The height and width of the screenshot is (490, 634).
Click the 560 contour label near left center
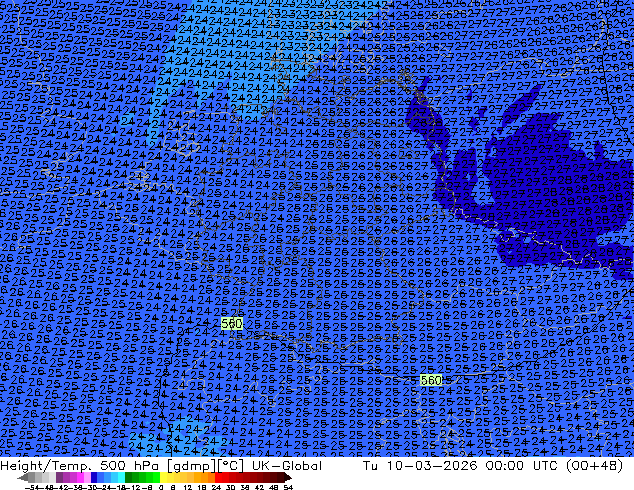(232, 323)
